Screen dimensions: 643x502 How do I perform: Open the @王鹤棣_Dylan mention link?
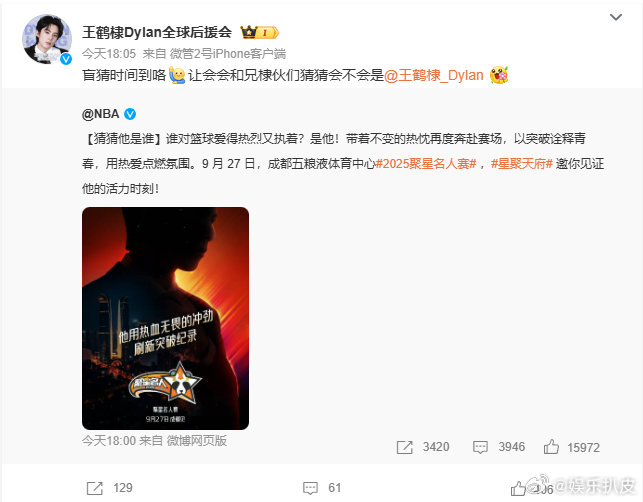tap(434, 75)
